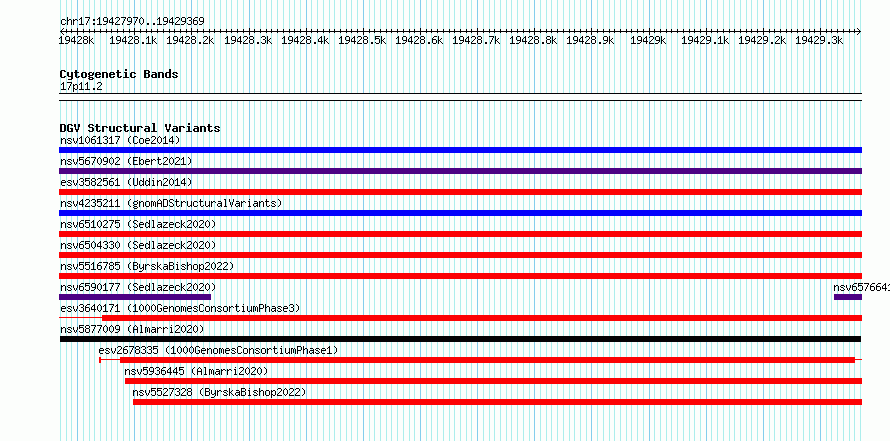This screenshot has height=441, width=890.
Task: Click the ruler's right arrowhead
Action: [x=859, y=31]
